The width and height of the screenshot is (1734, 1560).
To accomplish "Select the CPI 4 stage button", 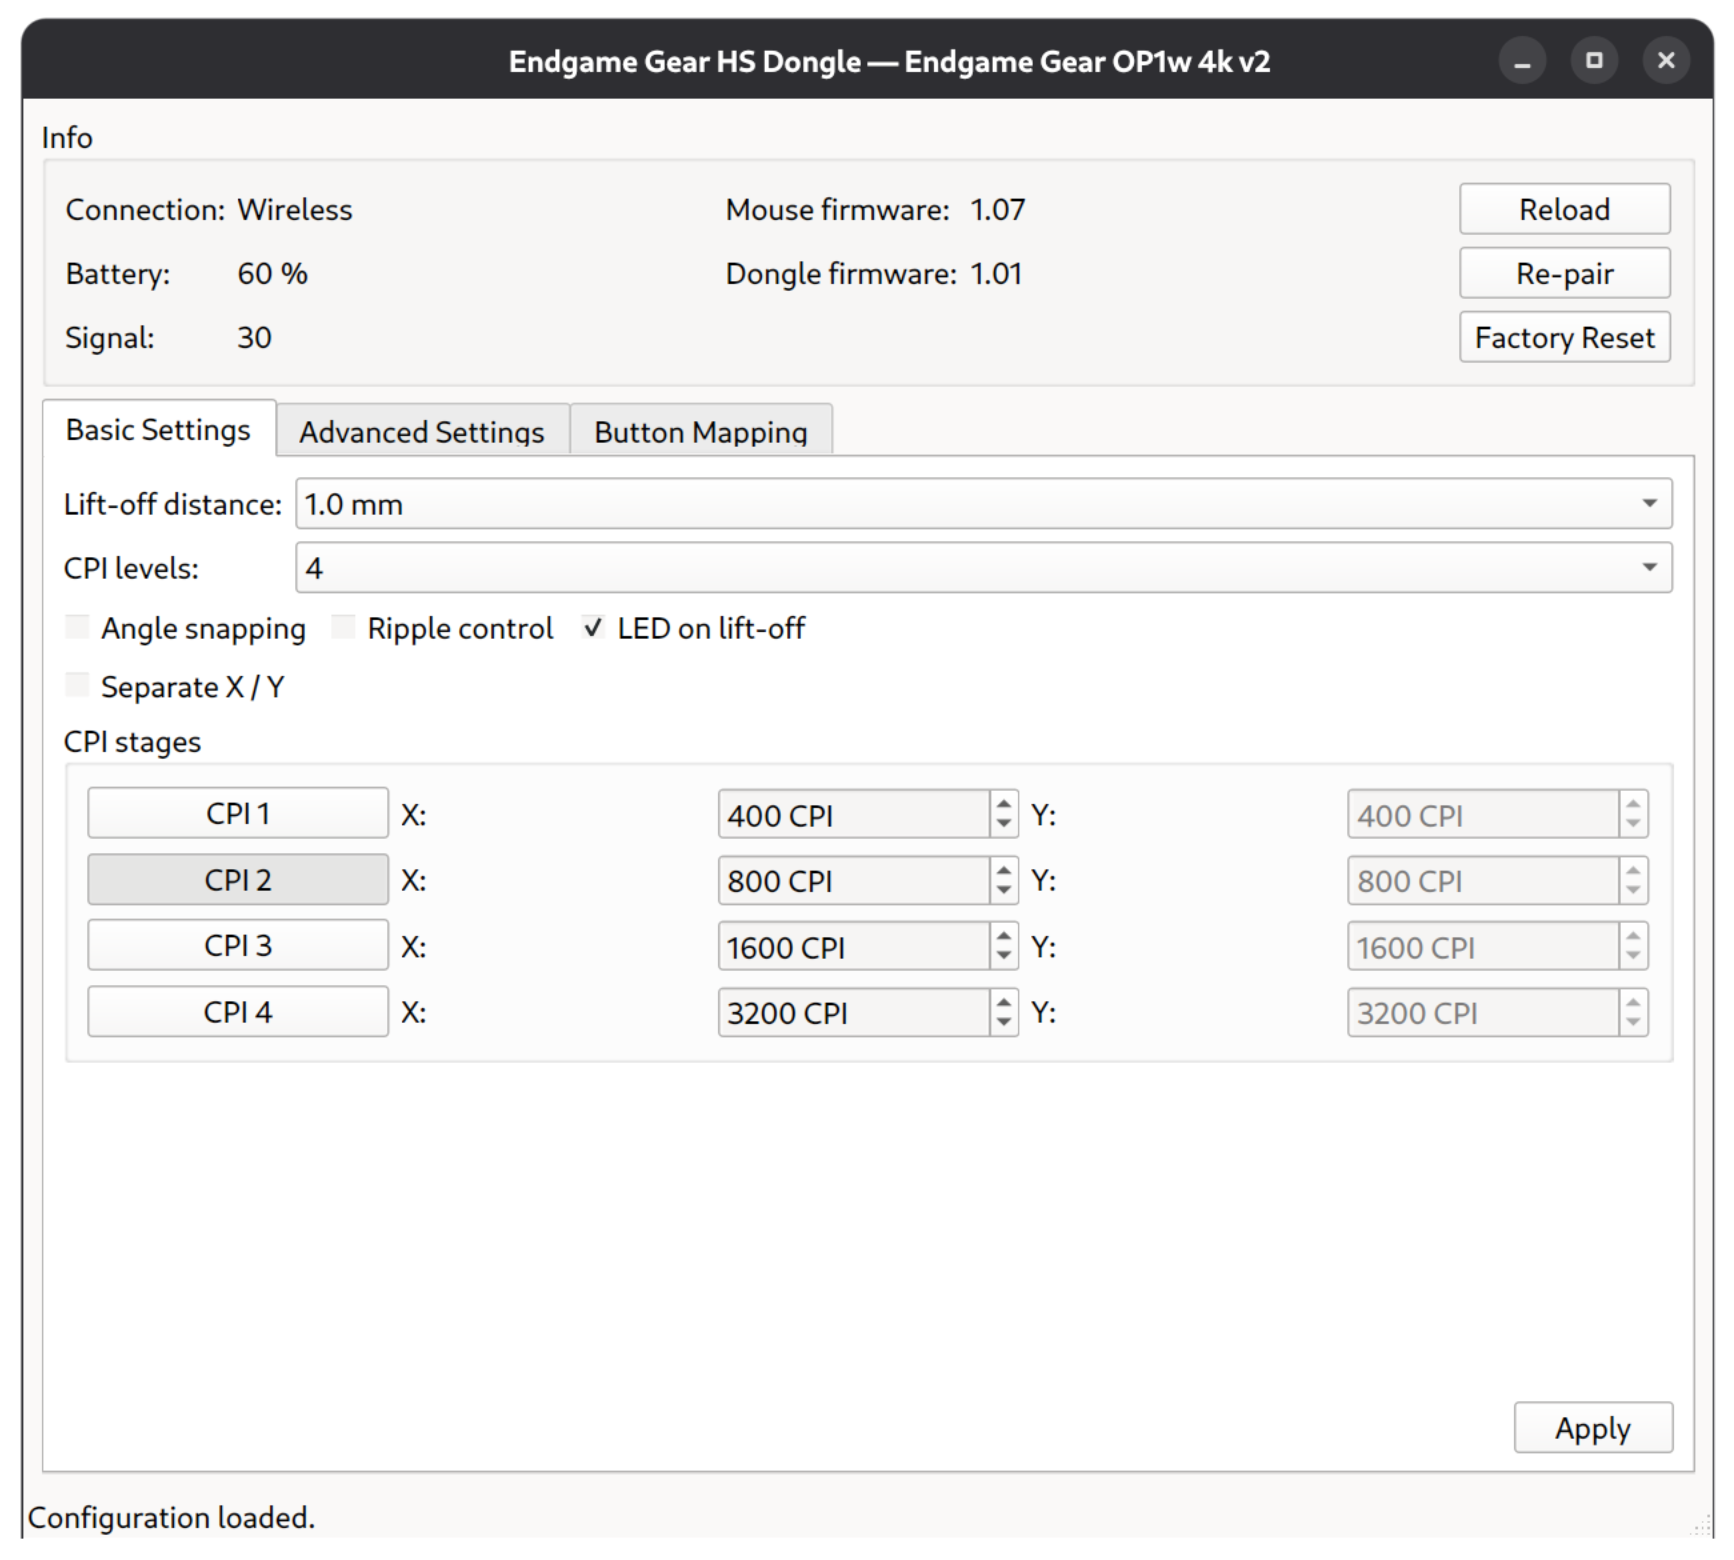I will tap(238, 1012).
